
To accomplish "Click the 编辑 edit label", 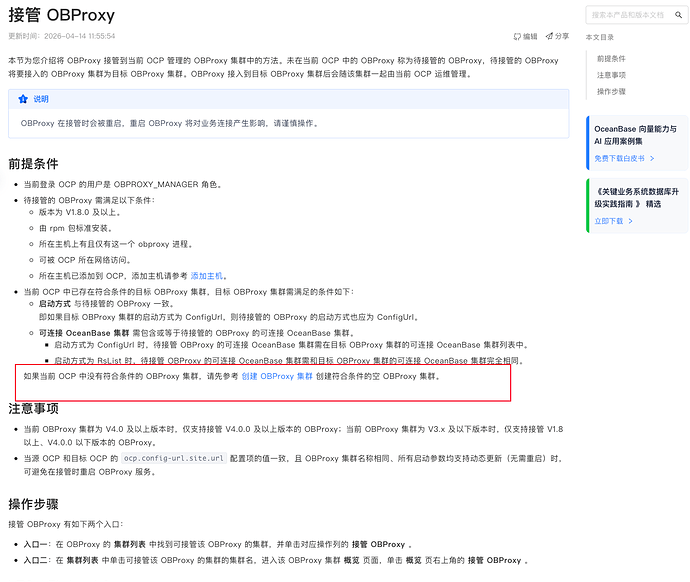I will click(x=530, y=37).
